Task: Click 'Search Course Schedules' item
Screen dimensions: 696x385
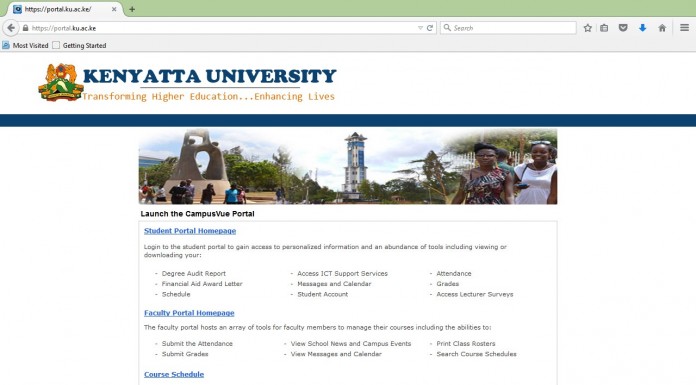Action: point(476,354)
